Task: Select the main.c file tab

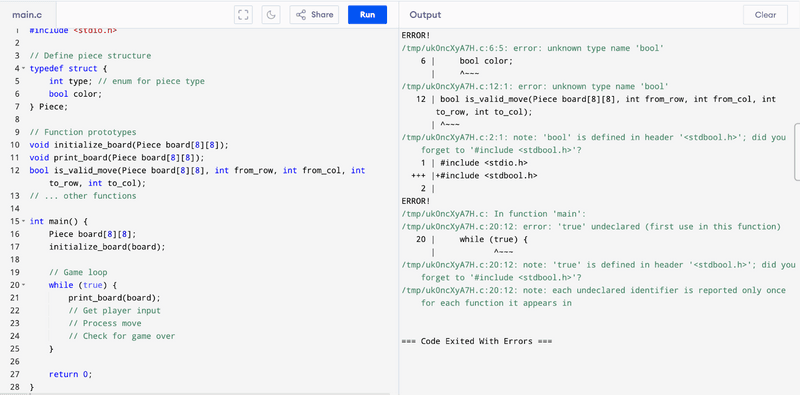Action: click(x=27, y=15)
